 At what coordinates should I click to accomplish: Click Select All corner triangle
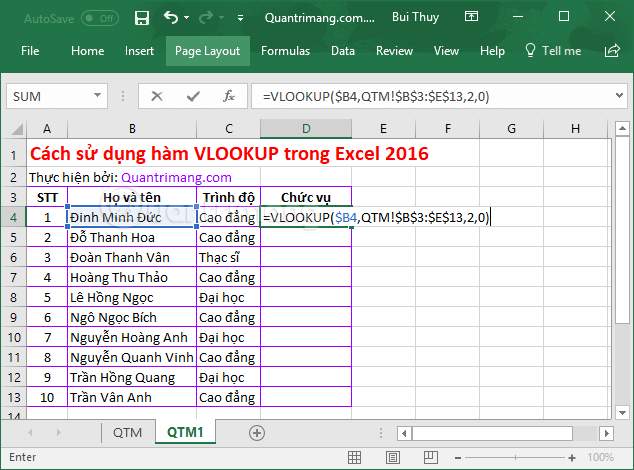(17, 129)
